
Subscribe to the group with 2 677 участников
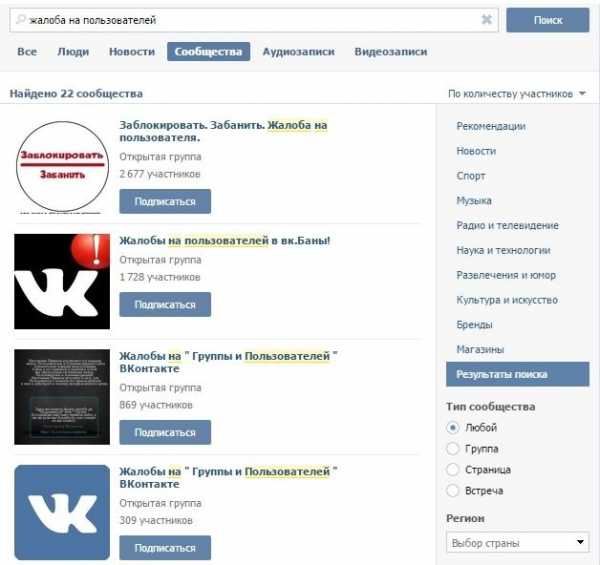pyautogui.click(x=165, y=201)
